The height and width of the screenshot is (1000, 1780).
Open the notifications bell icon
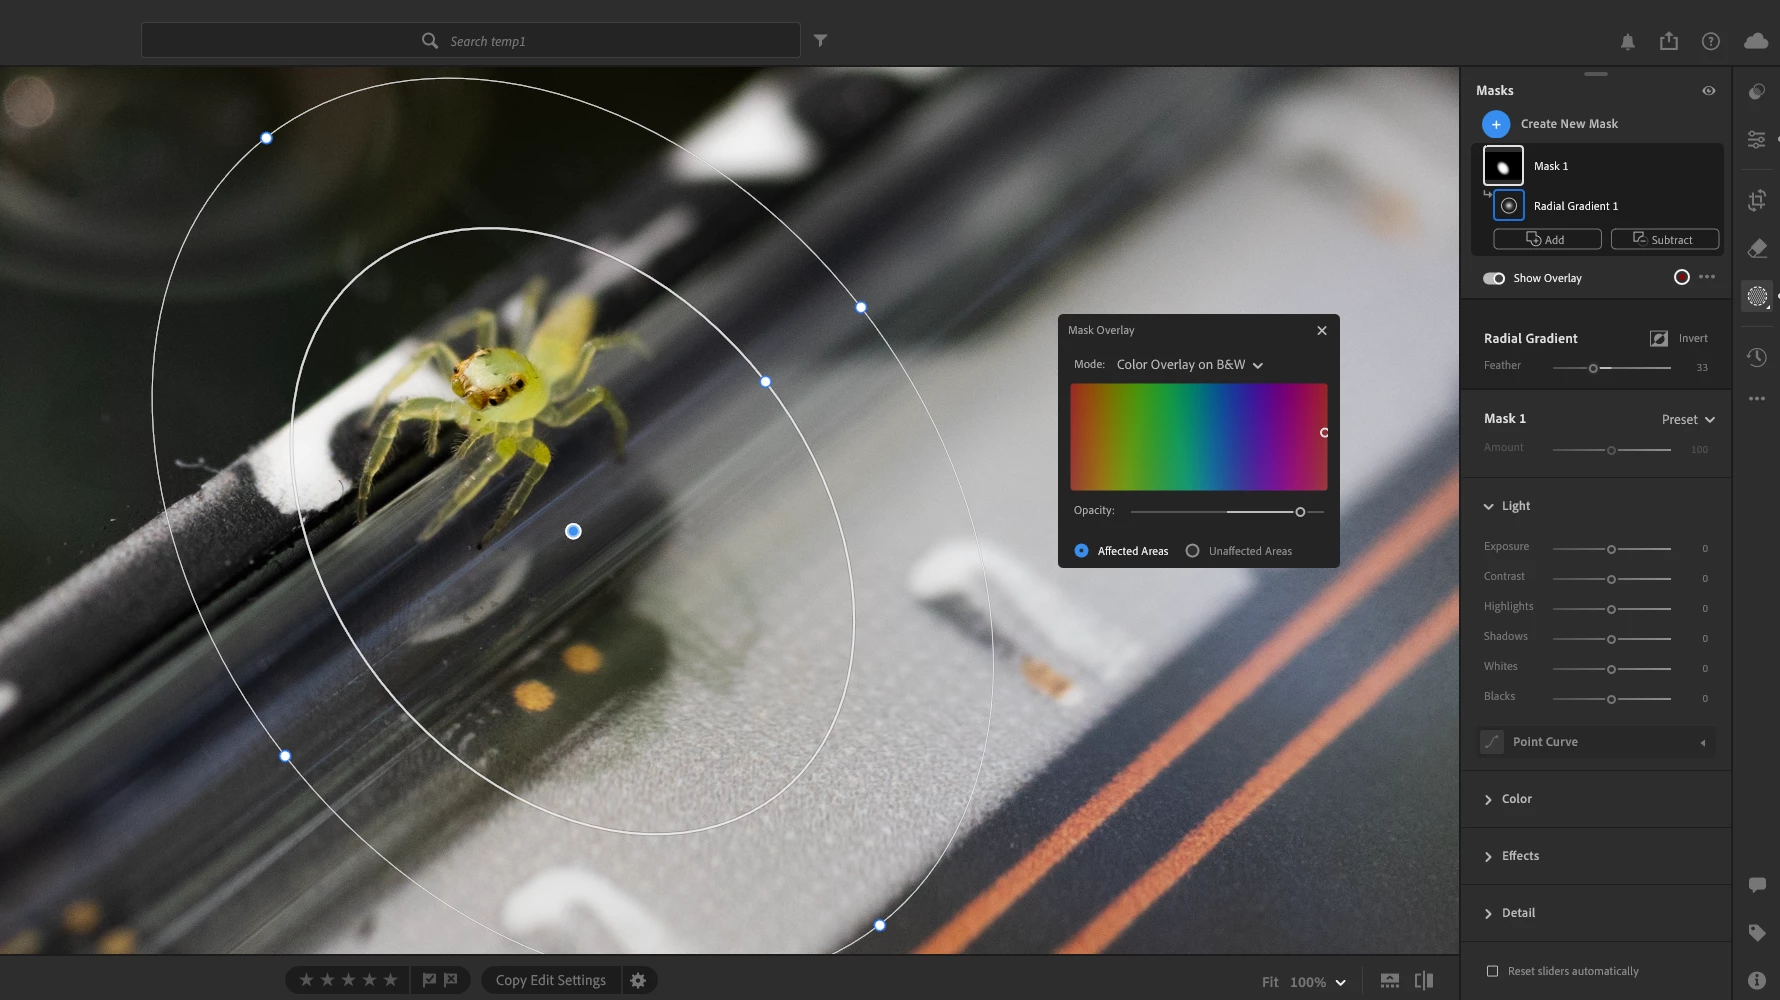[1628, 41]
